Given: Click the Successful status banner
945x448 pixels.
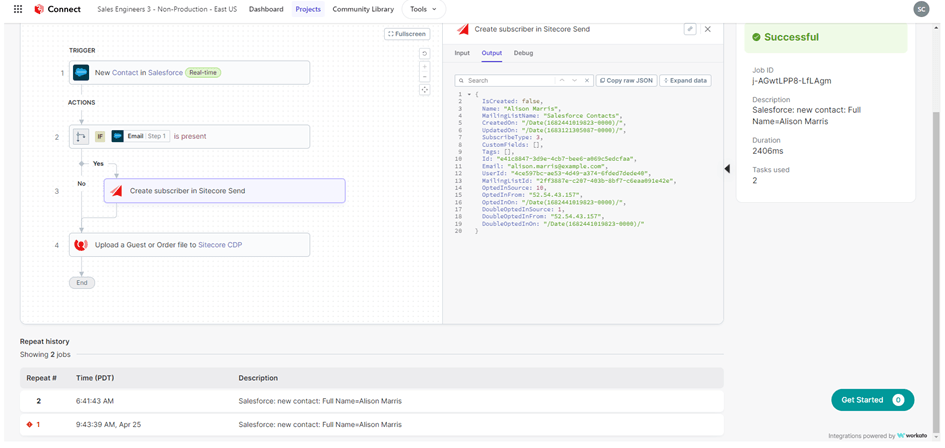Looking at the screenshot, I should click(x=826, y=37).
